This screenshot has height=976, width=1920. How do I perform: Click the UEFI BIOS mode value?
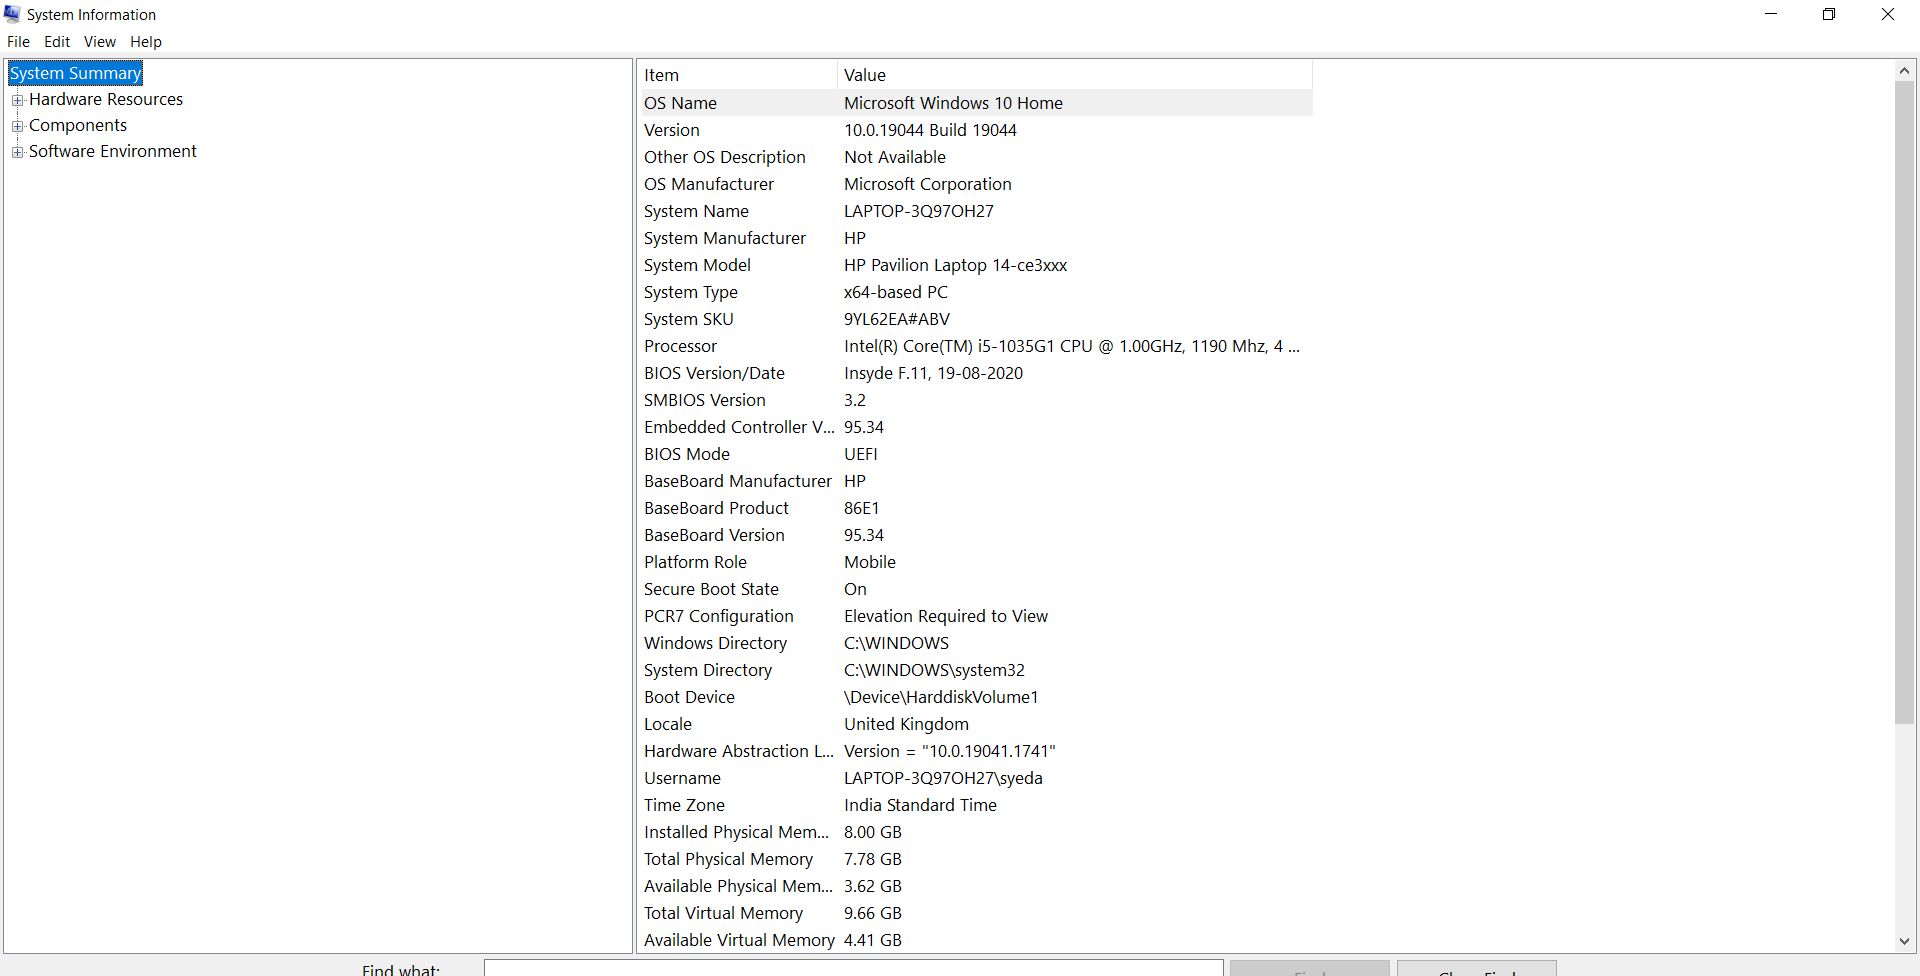click(x=861, y=454)
